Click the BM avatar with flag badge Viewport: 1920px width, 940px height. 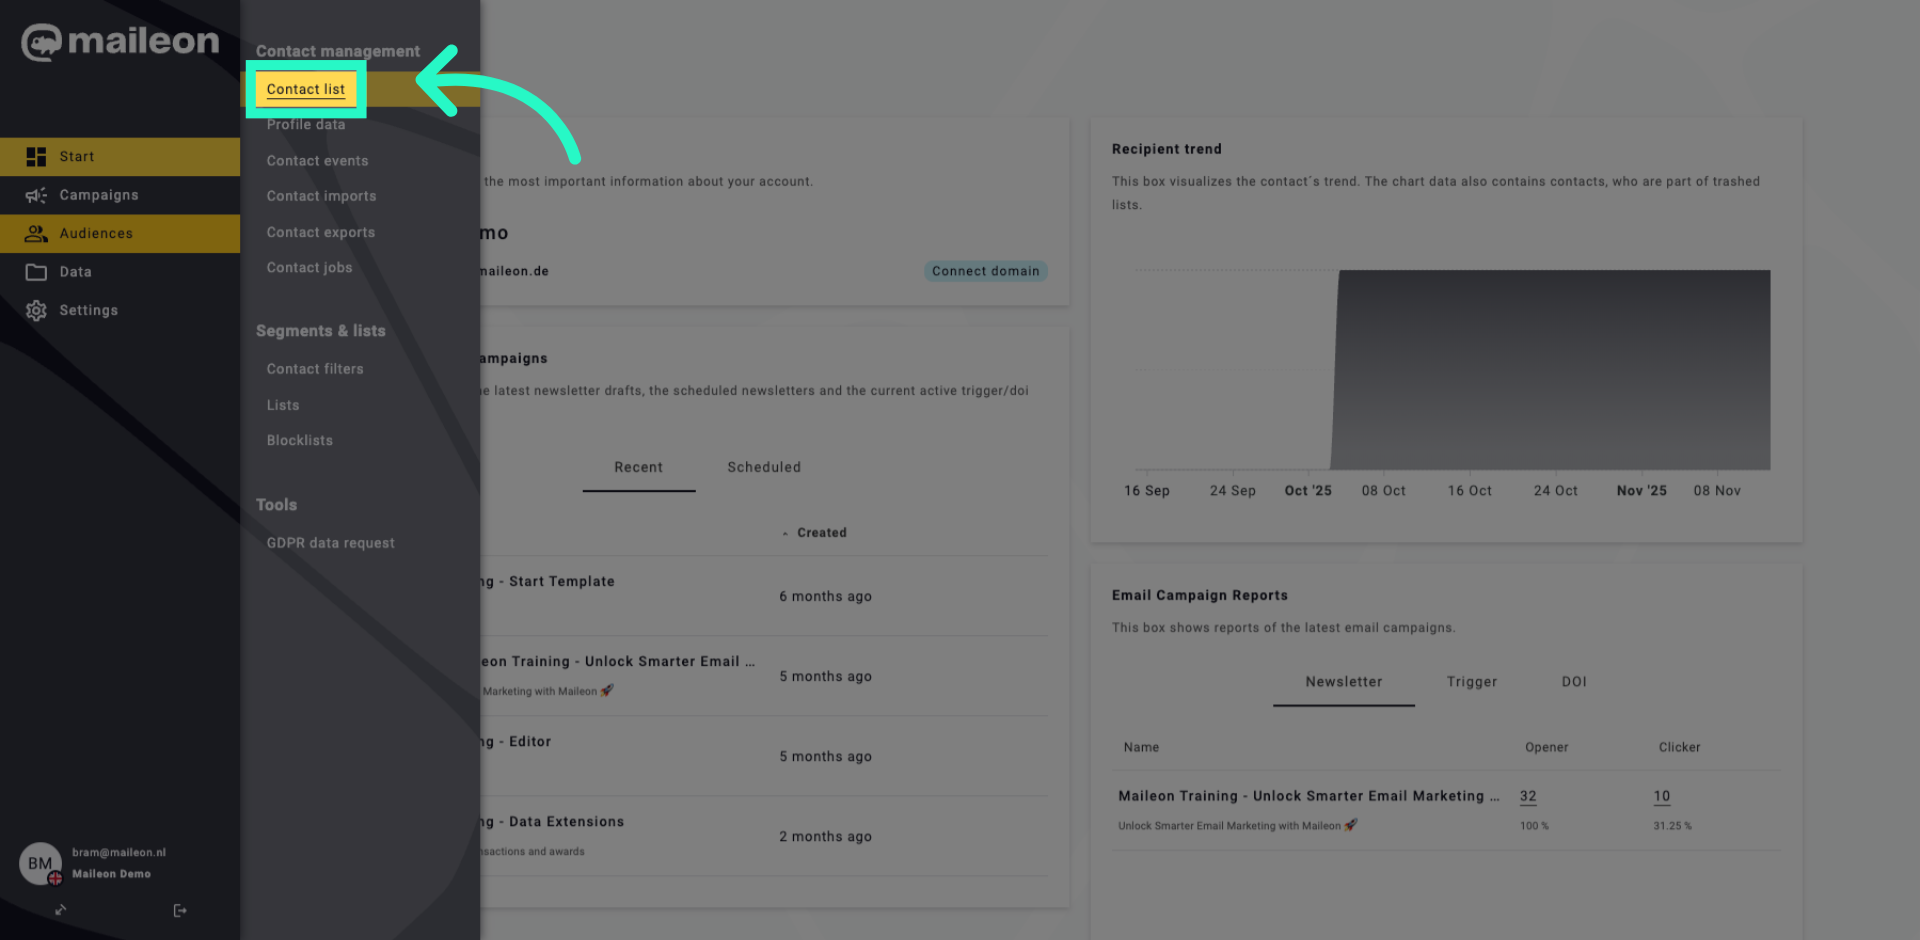[39, 864]
